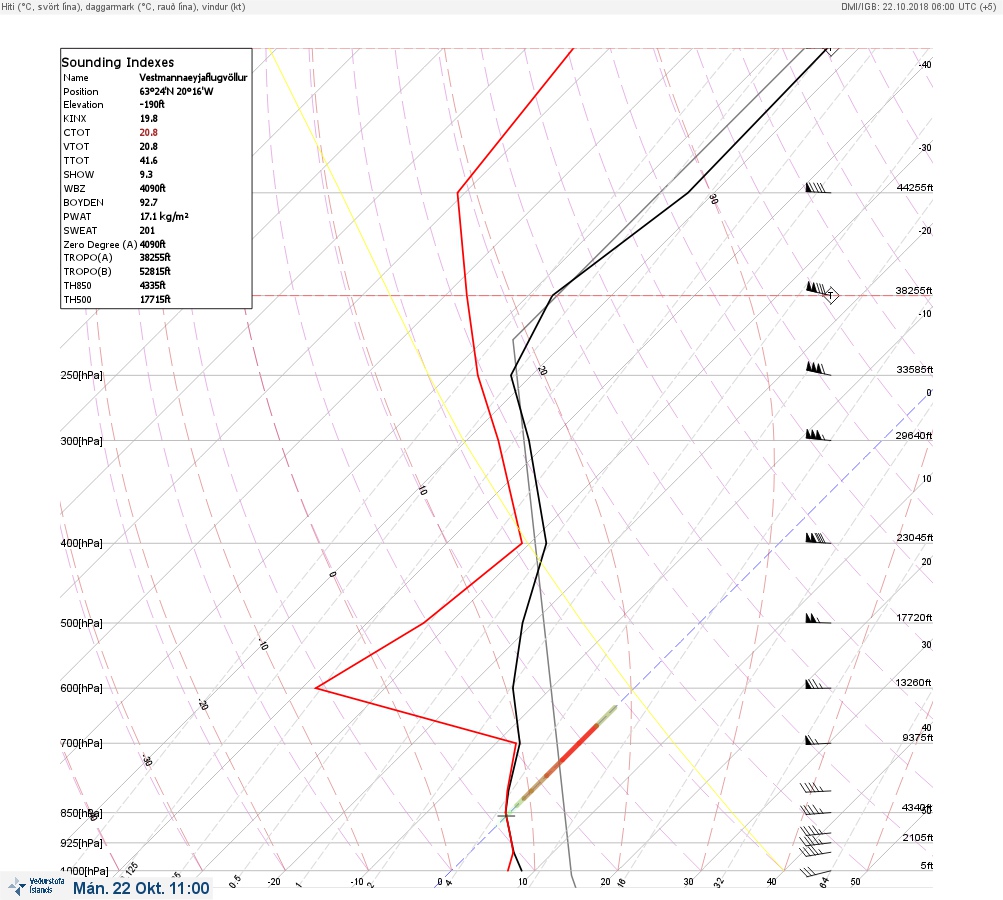Click the 'Sounding Indexes' title
The width and height of the screenshot is (1003, 900).
(118, 63)
